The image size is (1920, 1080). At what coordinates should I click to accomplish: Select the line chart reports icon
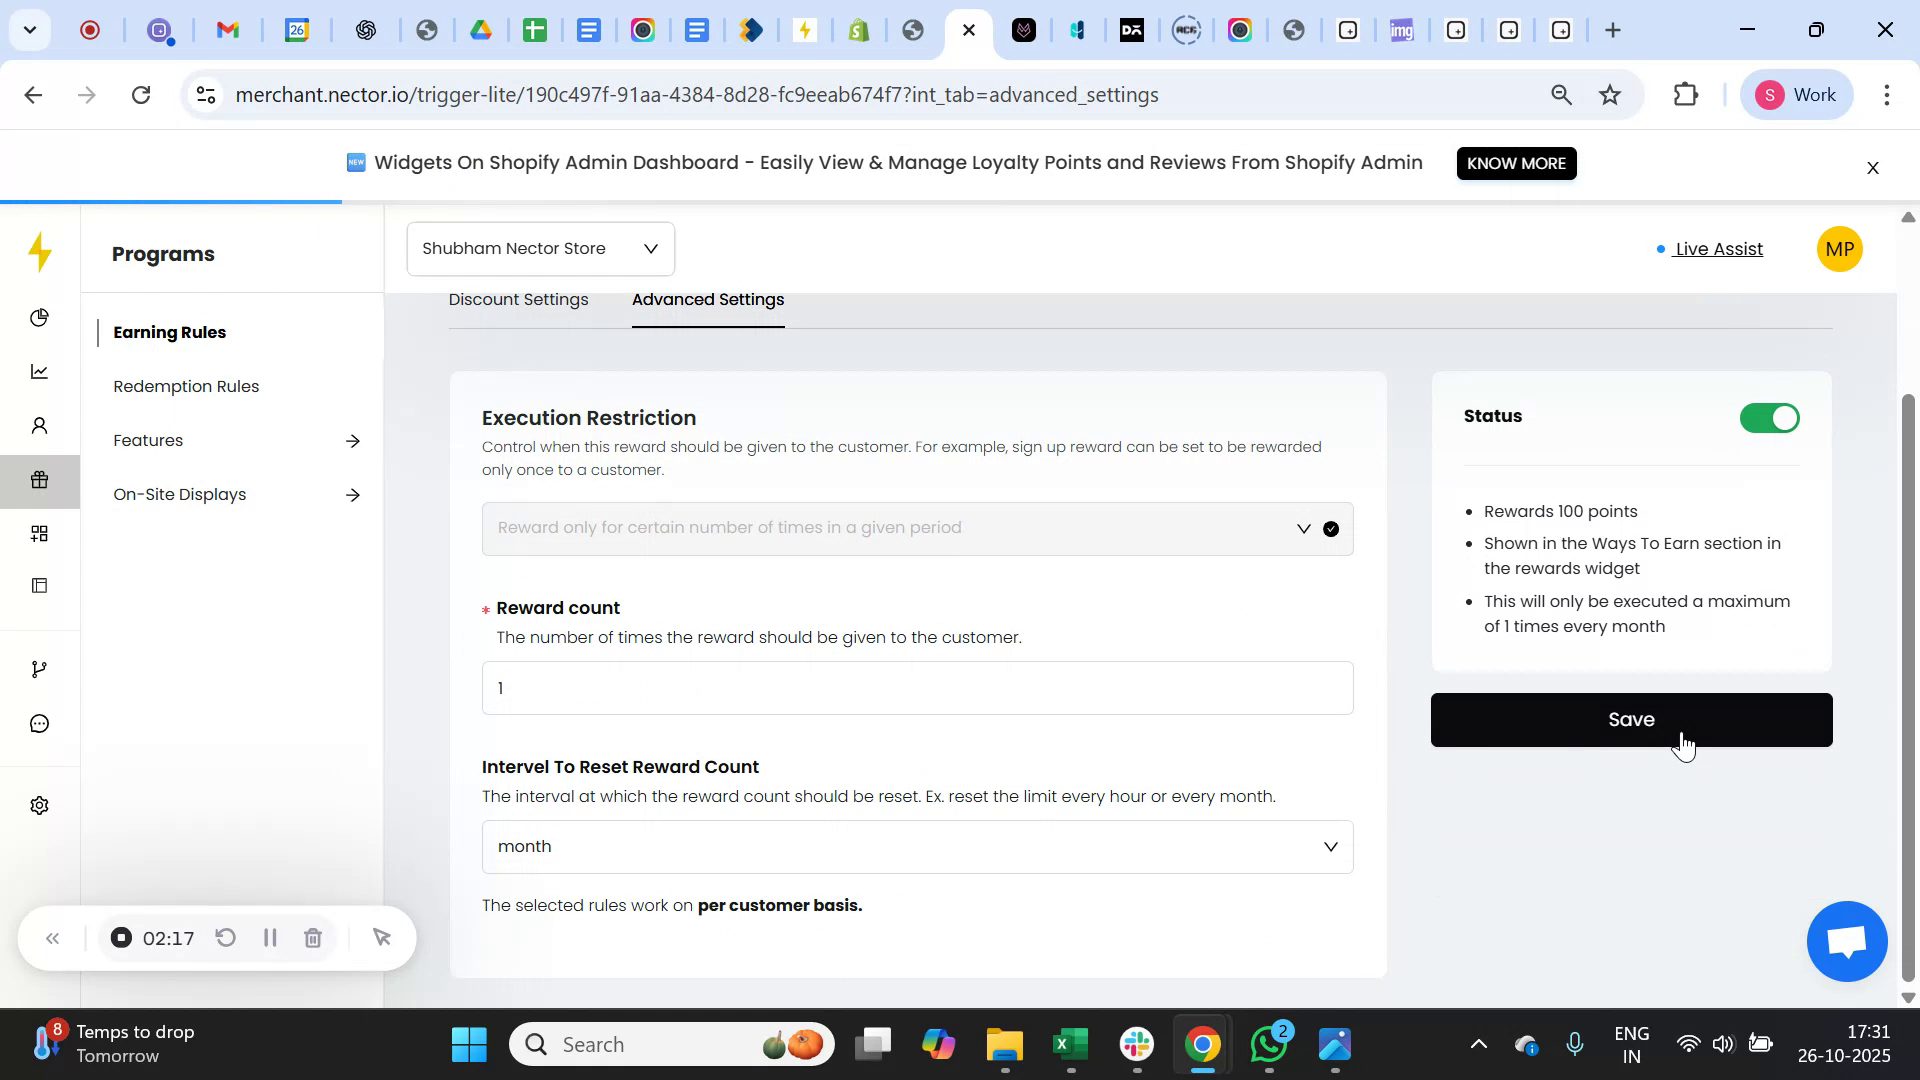pyautogui.click(x=40, y=371)
